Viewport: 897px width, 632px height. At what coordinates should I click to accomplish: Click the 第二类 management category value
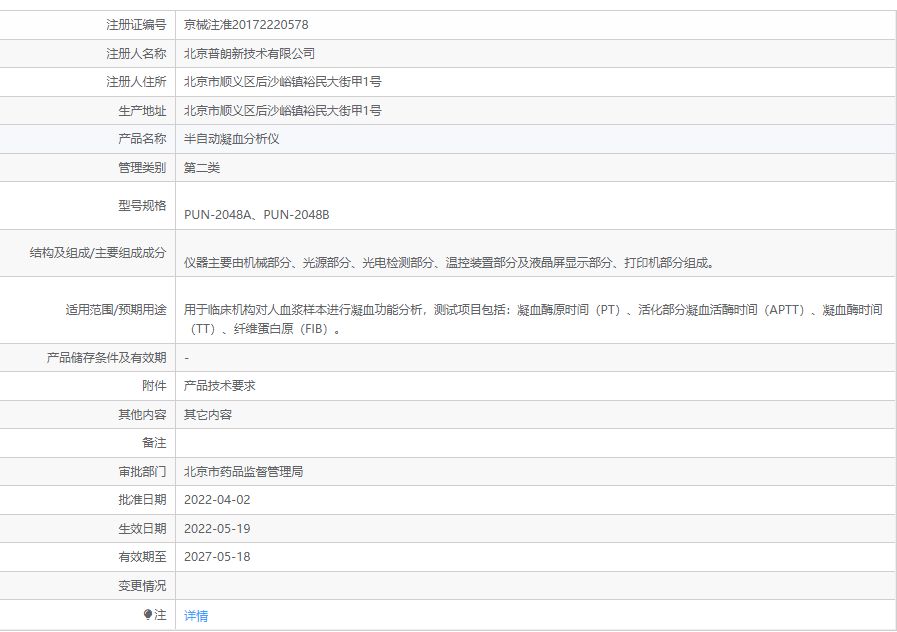pyautogui.click(x=202, y=168)
